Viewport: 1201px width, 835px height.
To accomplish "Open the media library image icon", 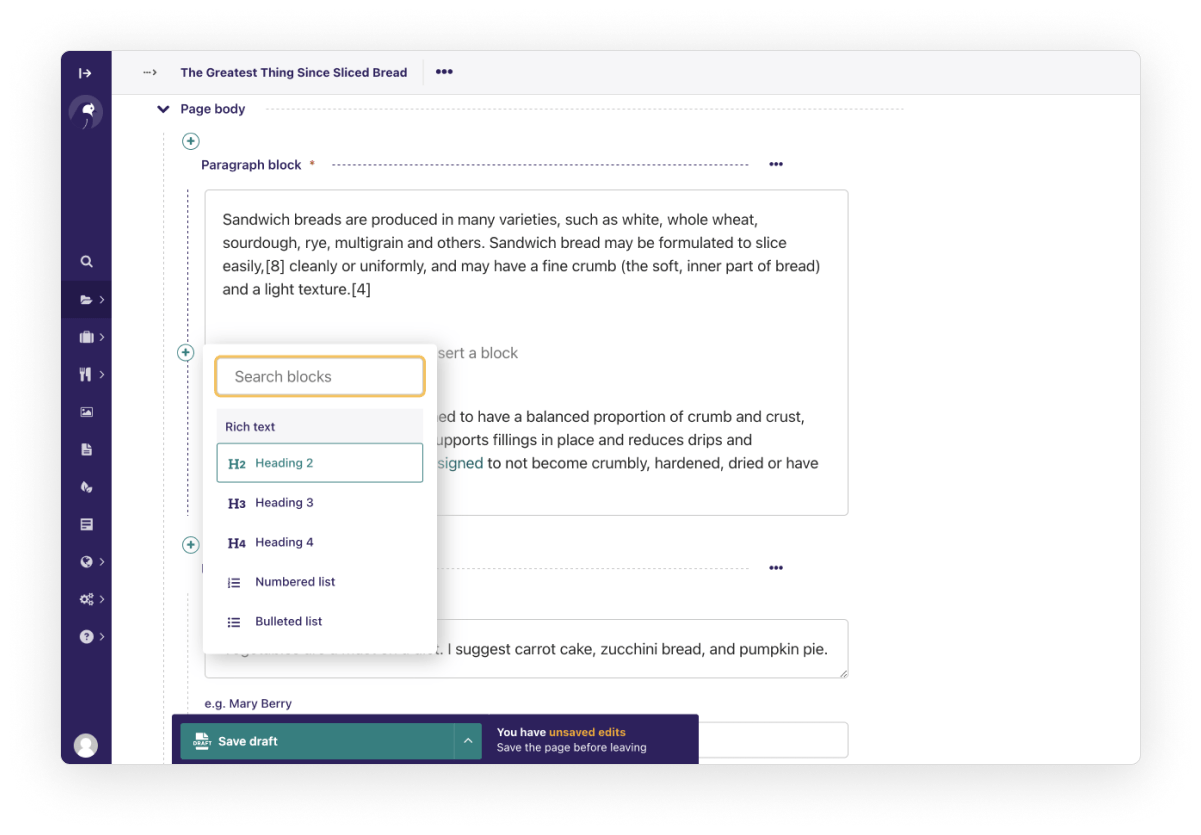I will point(86,411).
